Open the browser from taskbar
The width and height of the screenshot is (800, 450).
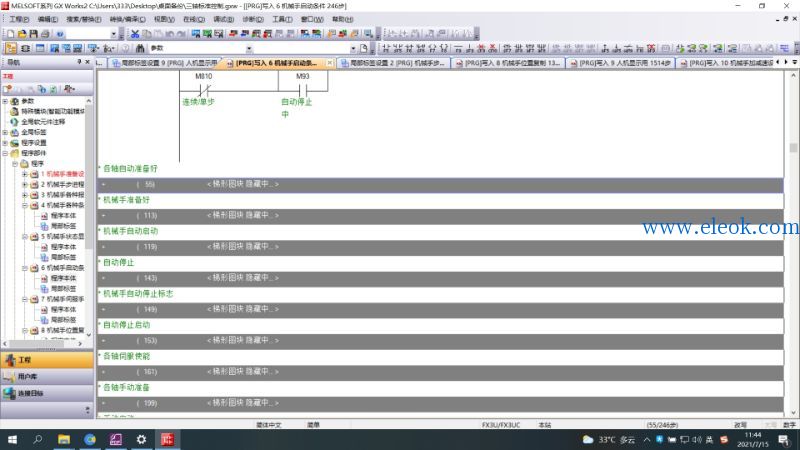click(x=90, y=439)
